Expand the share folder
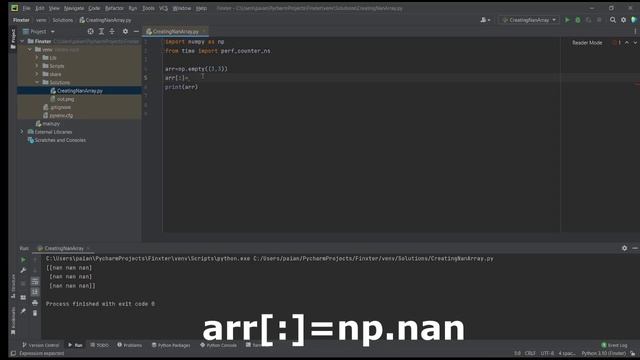Image resolution: width=640 pixels, height=360 pixels. coord(37,74)
